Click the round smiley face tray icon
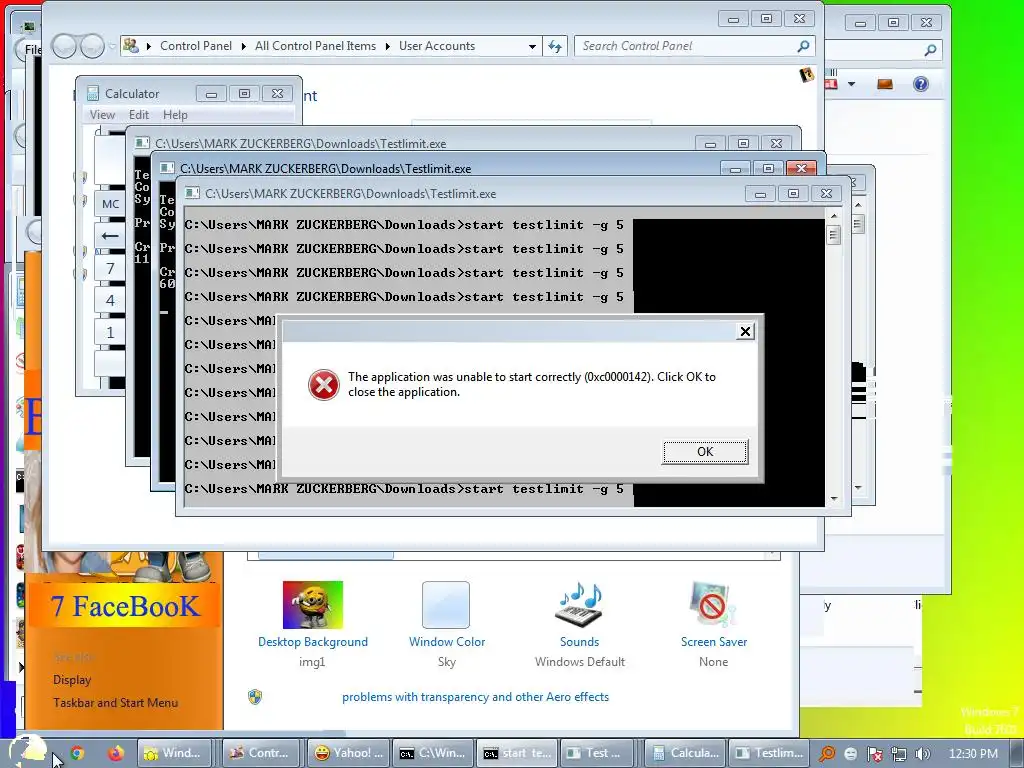The height and width of the screenshot is (768, 1024). [851, 754]
